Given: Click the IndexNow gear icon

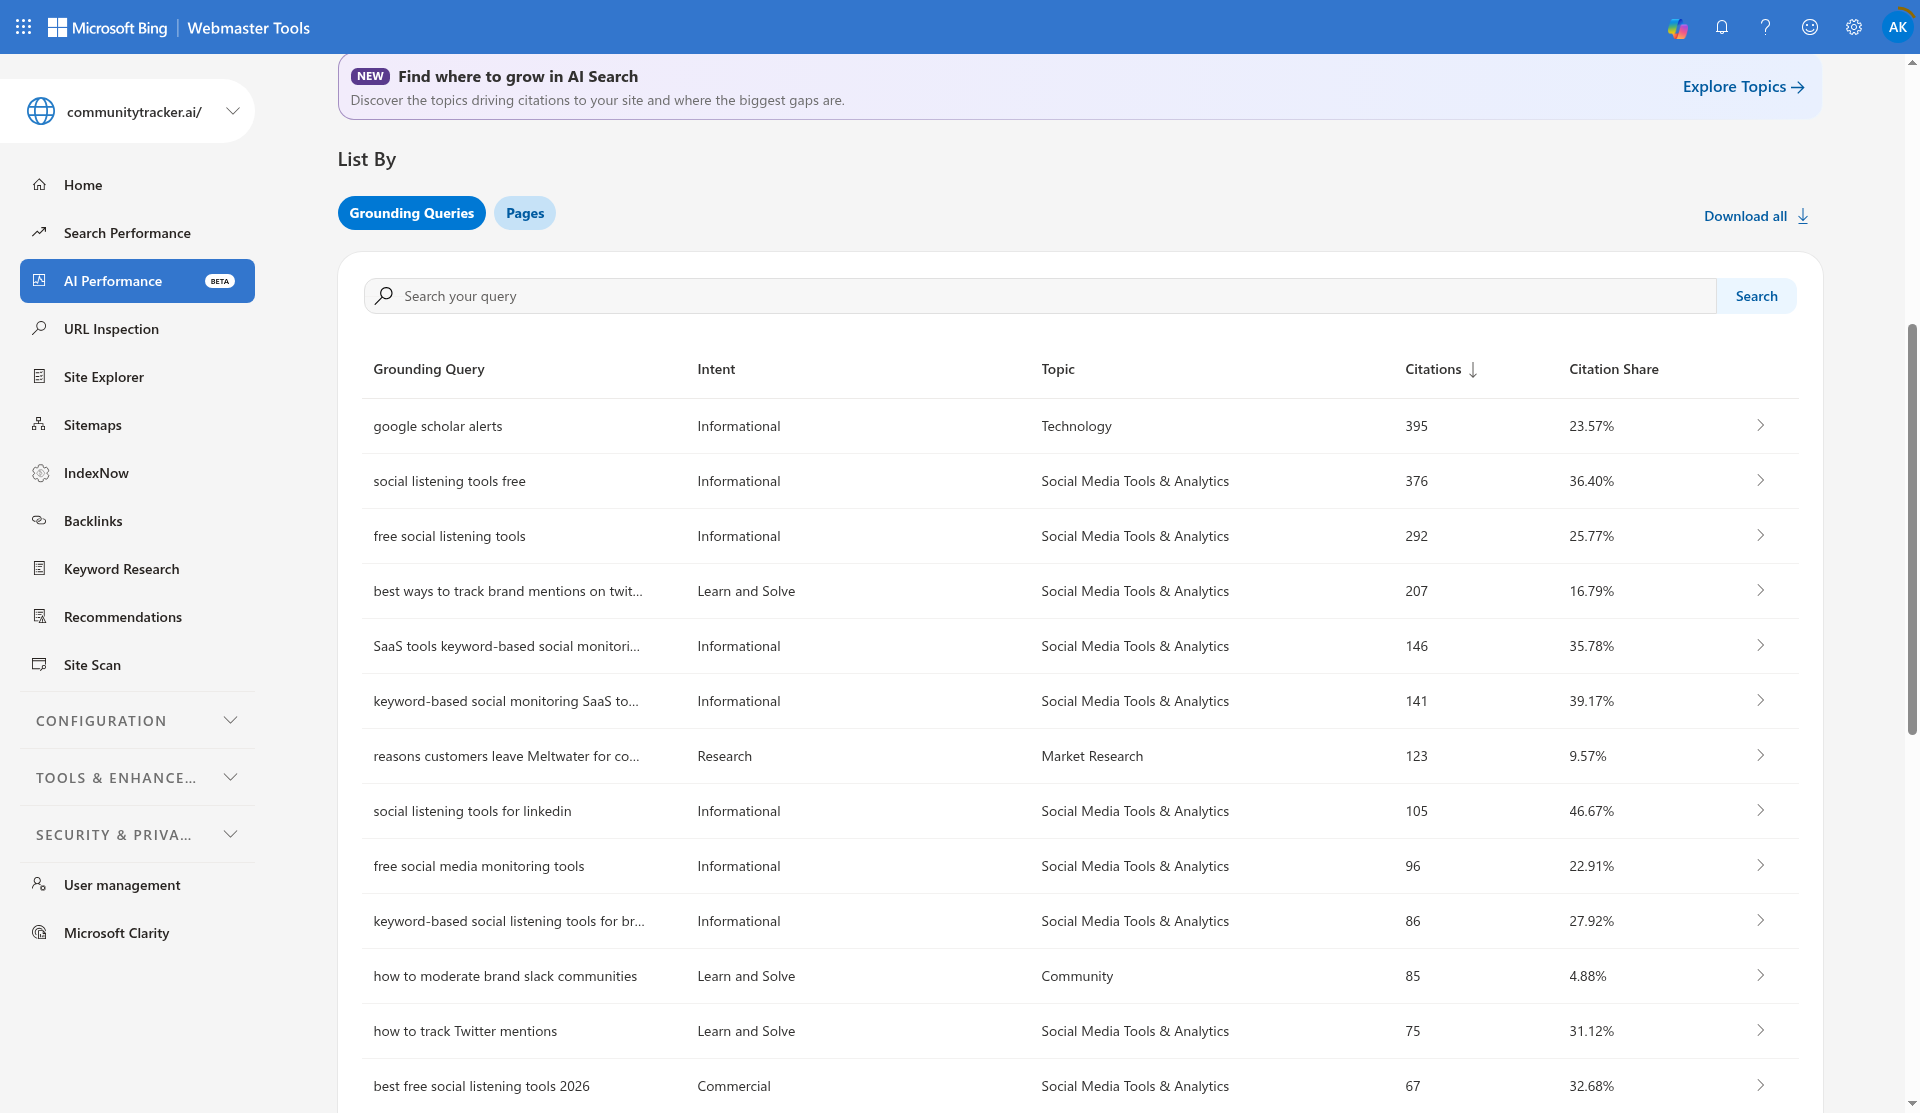Looking at the screenshot, I should [40, 473].
